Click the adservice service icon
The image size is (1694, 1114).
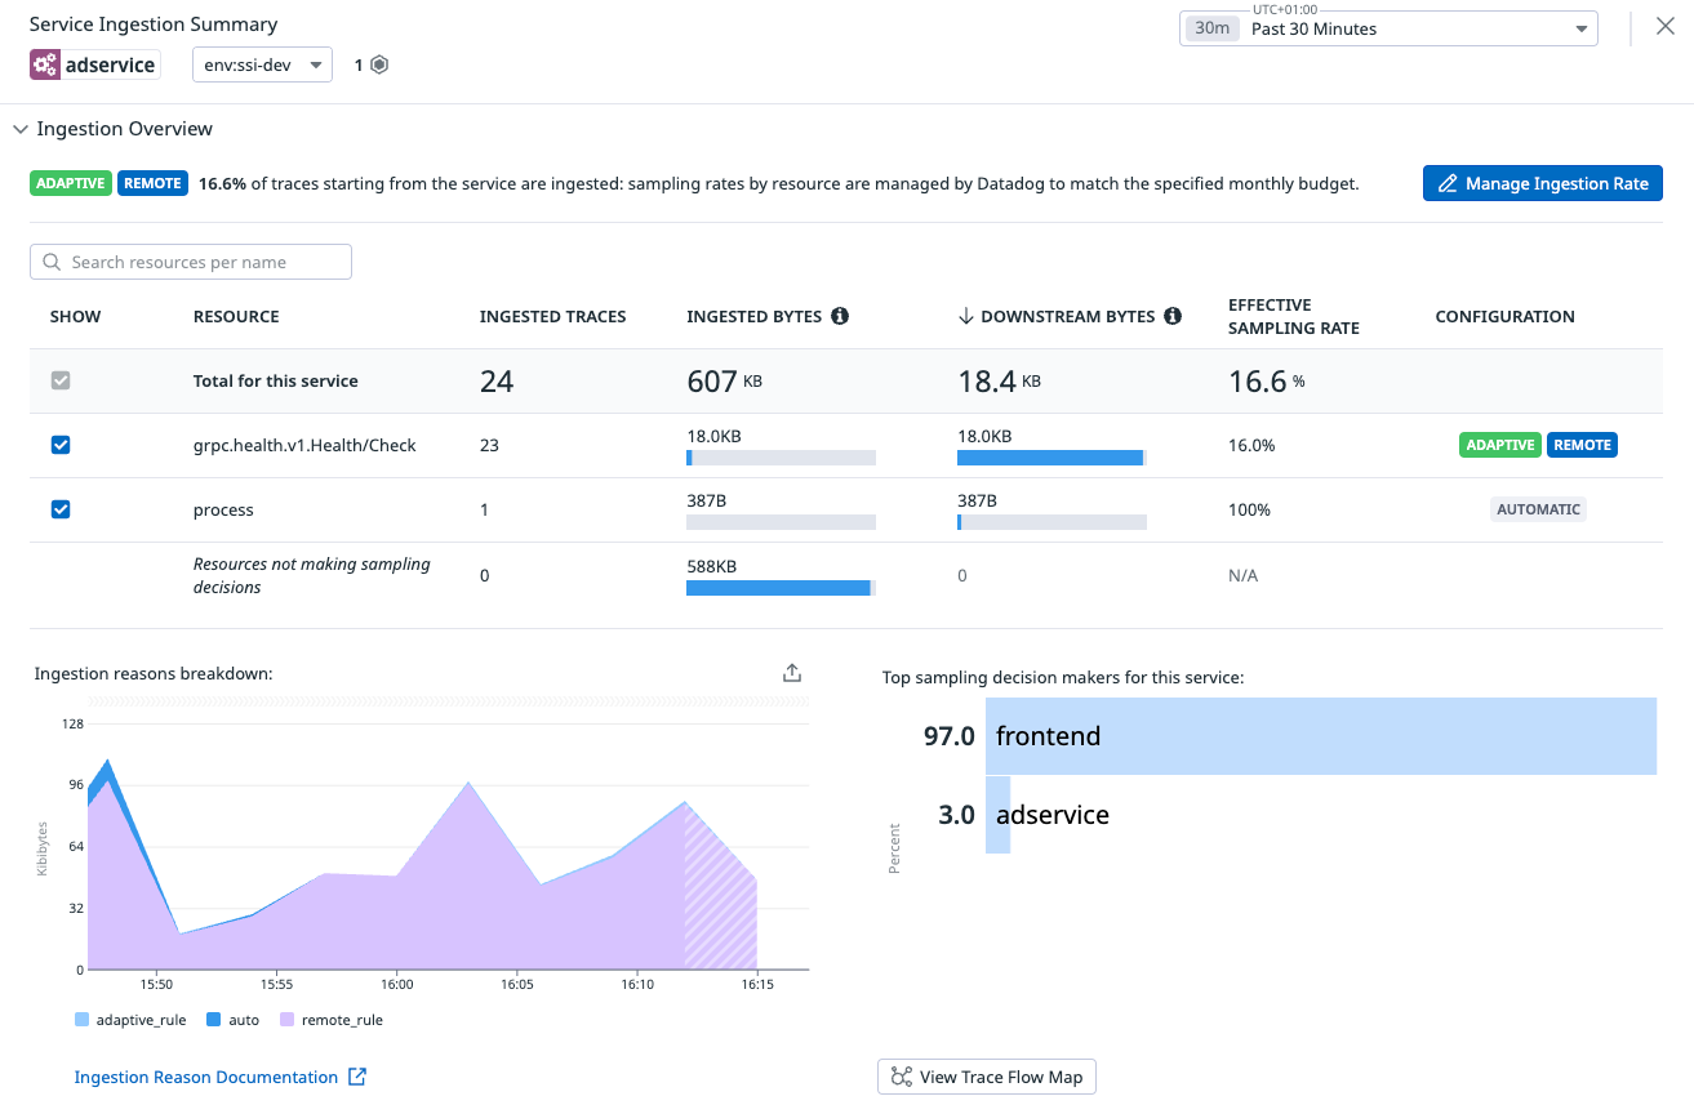pyautogui.click(x=45, y=64)
